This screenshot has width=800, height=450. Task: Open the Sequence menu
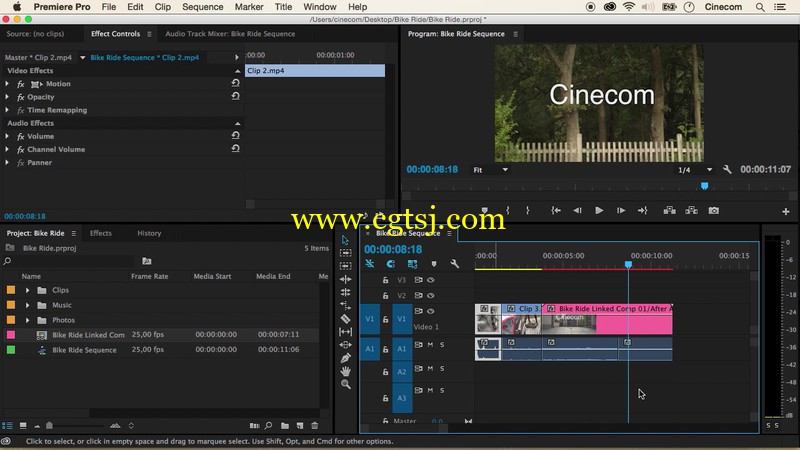[x=203, y=7]
